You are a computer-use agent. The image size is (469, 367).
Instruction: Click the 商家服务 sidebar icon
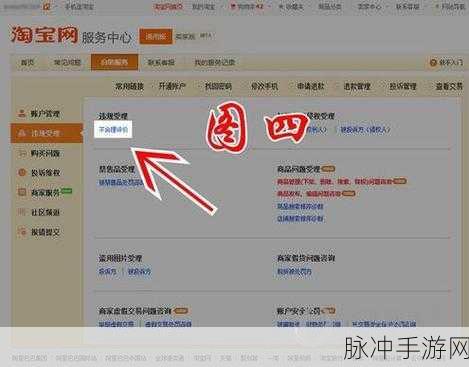22,192
